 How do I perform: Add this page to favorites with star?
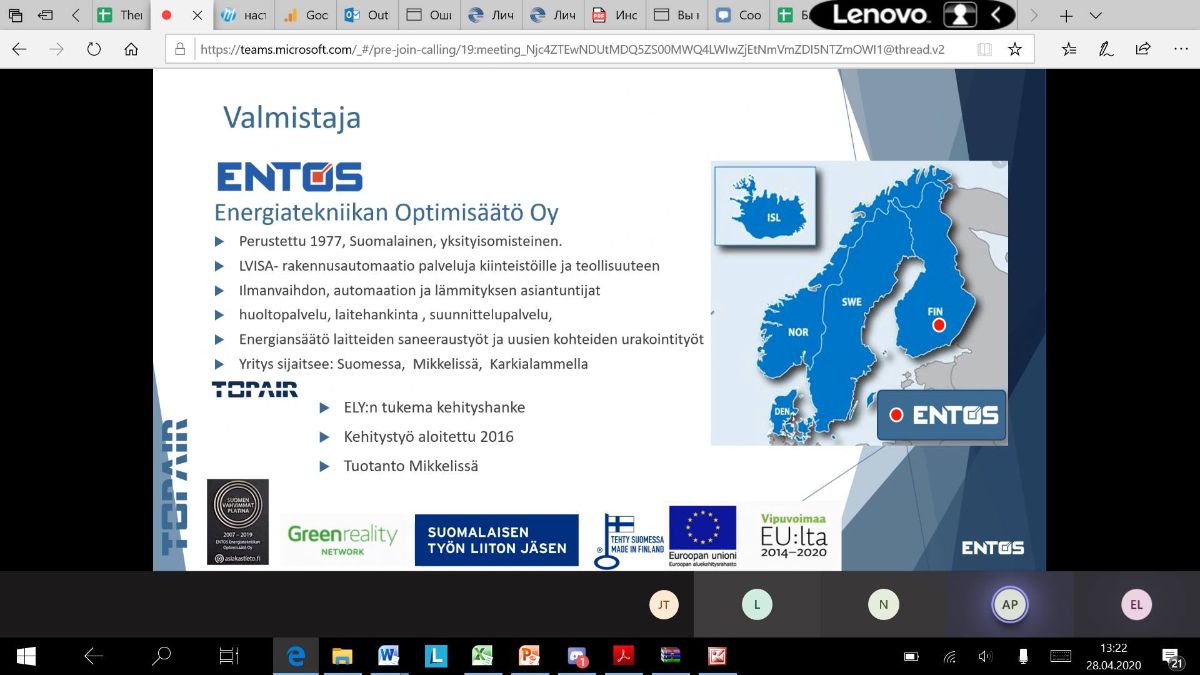1015,48
